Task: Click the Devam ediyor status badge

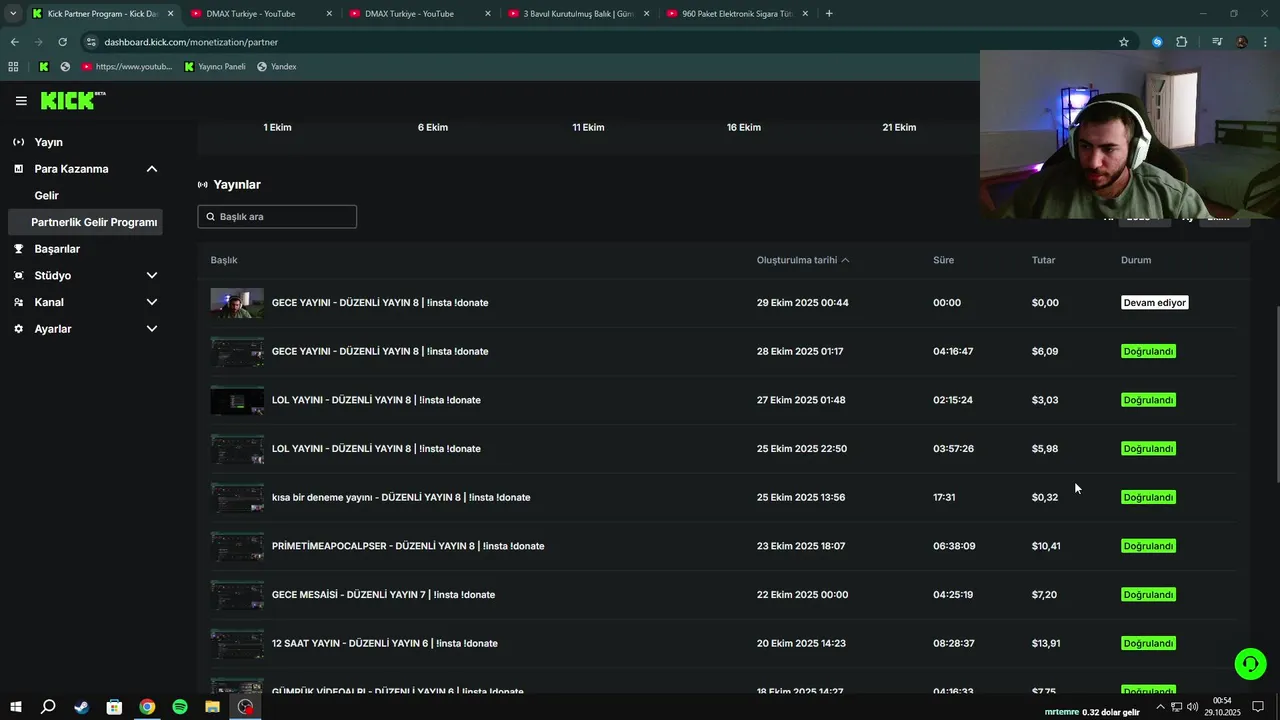Action: pos(1155,303)
